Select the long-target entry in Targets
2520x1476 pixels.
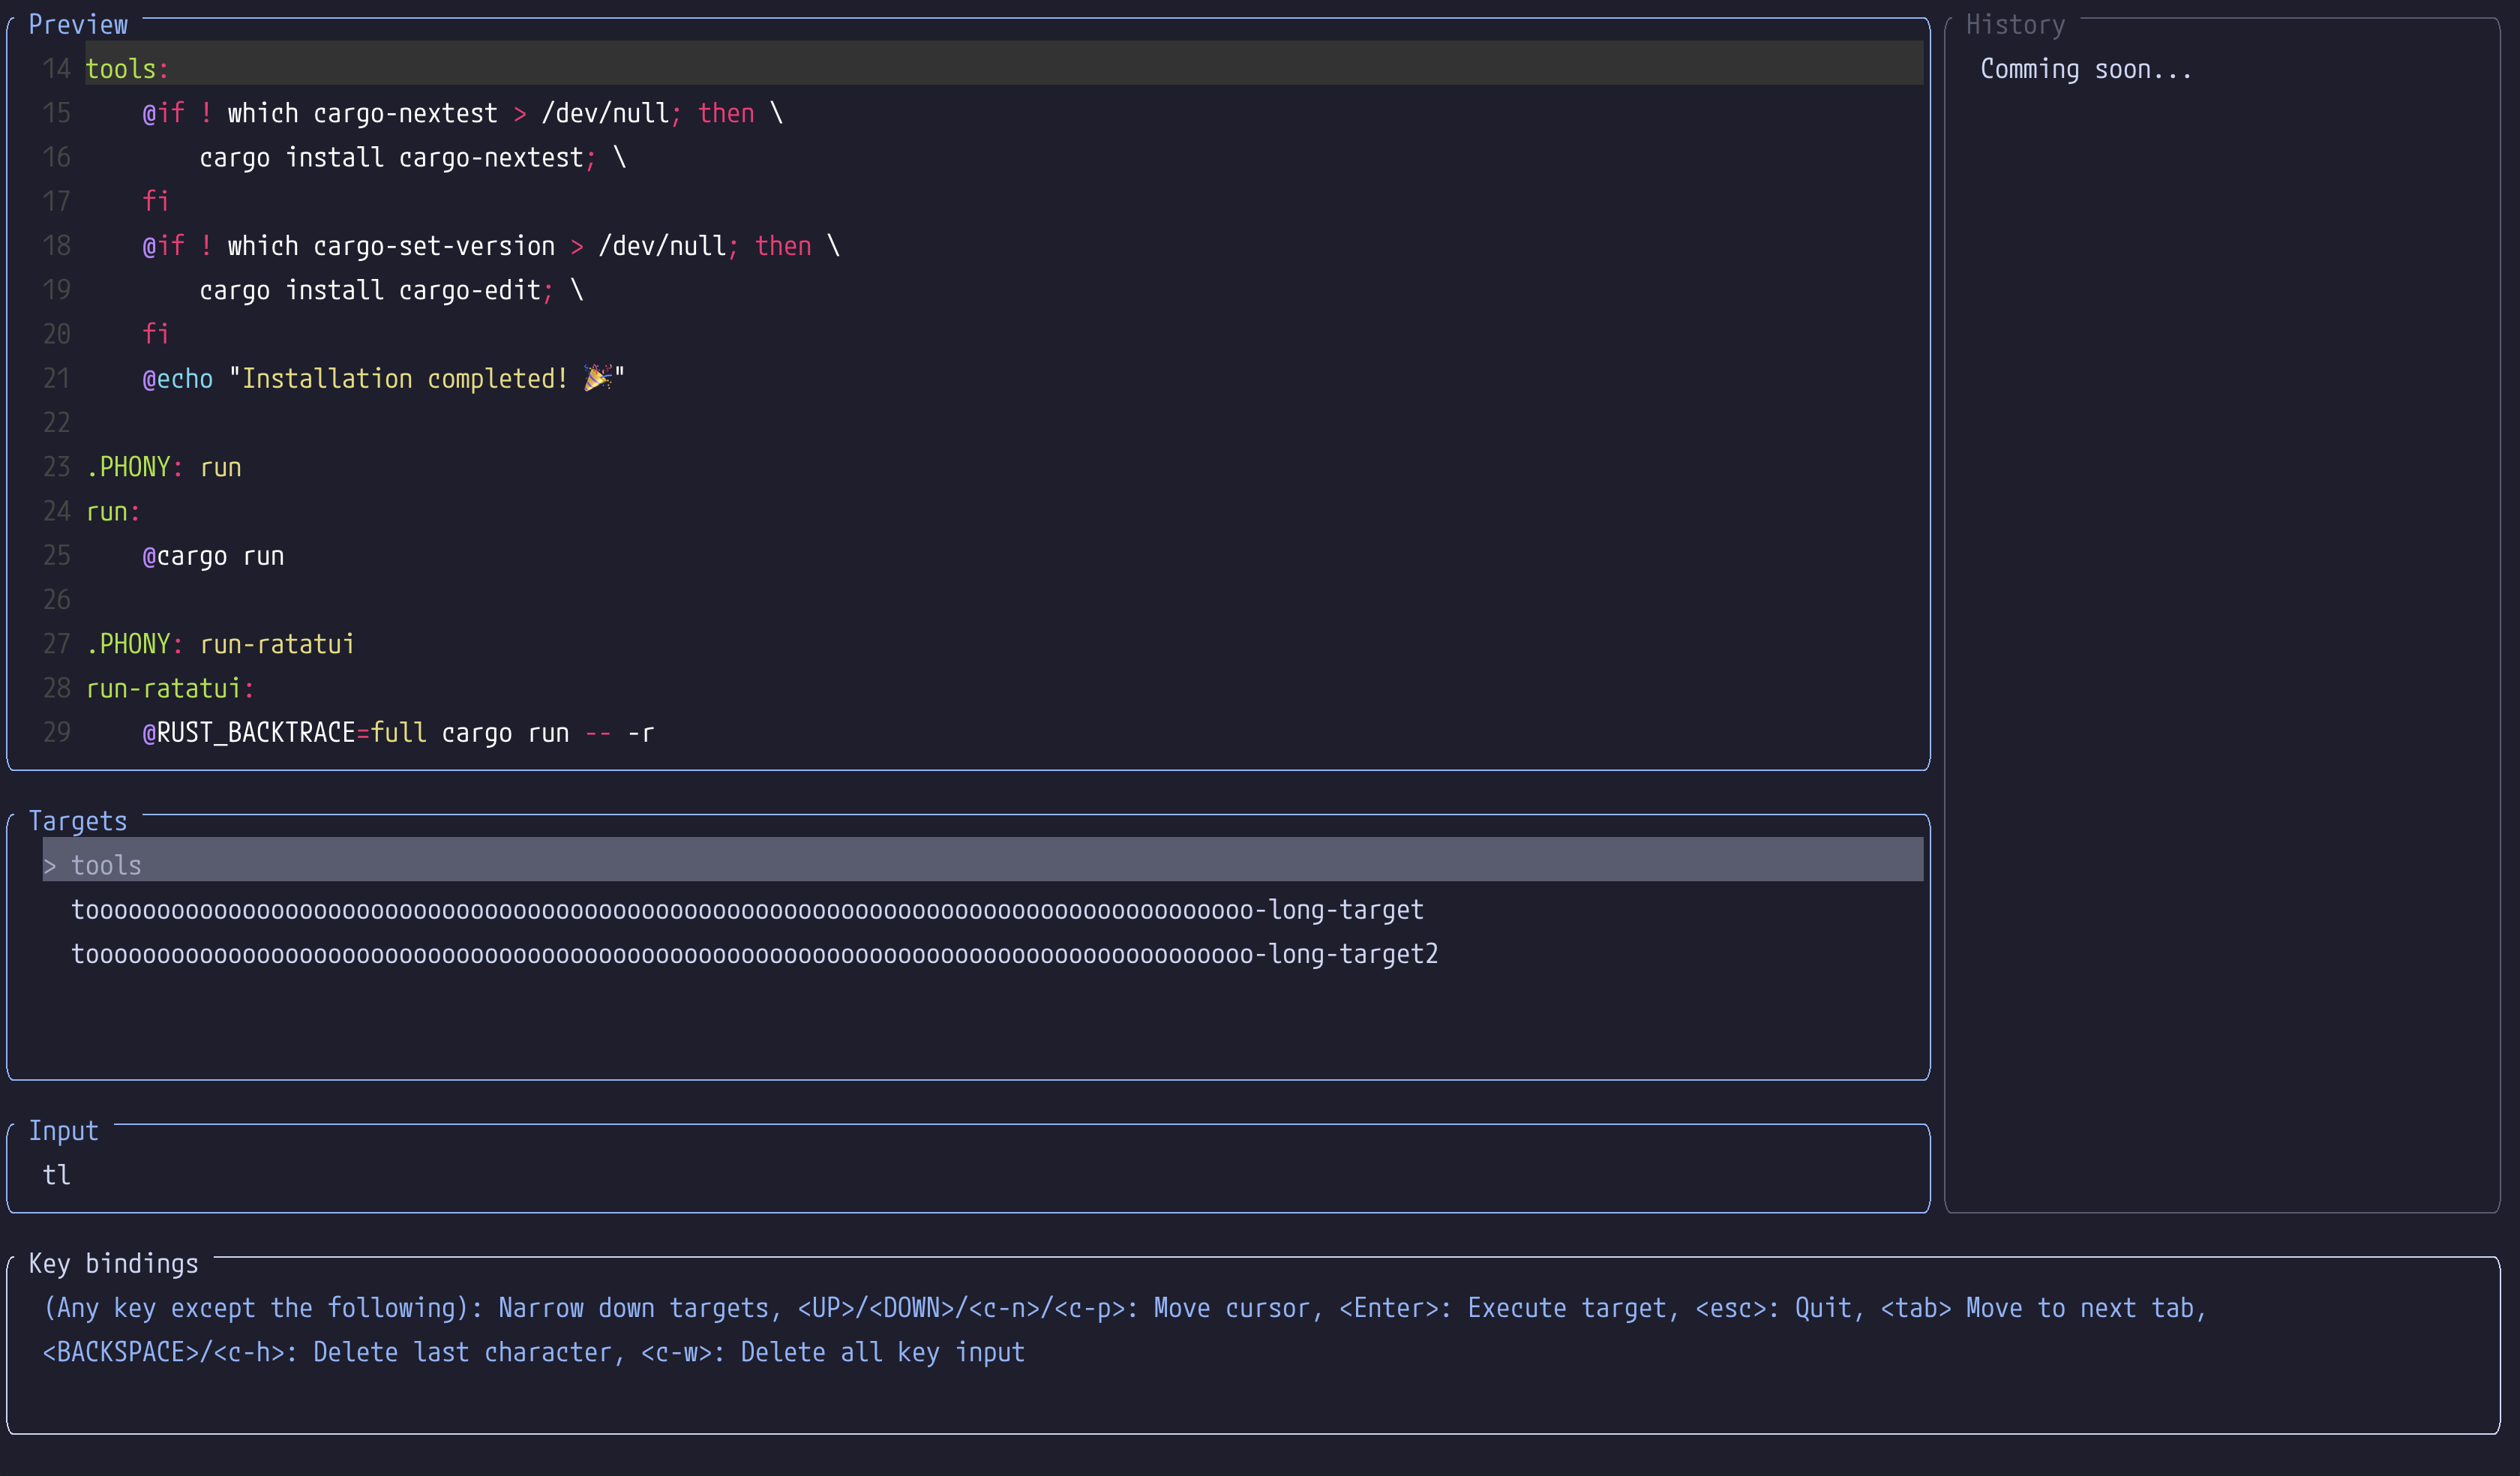pos(746,910)
